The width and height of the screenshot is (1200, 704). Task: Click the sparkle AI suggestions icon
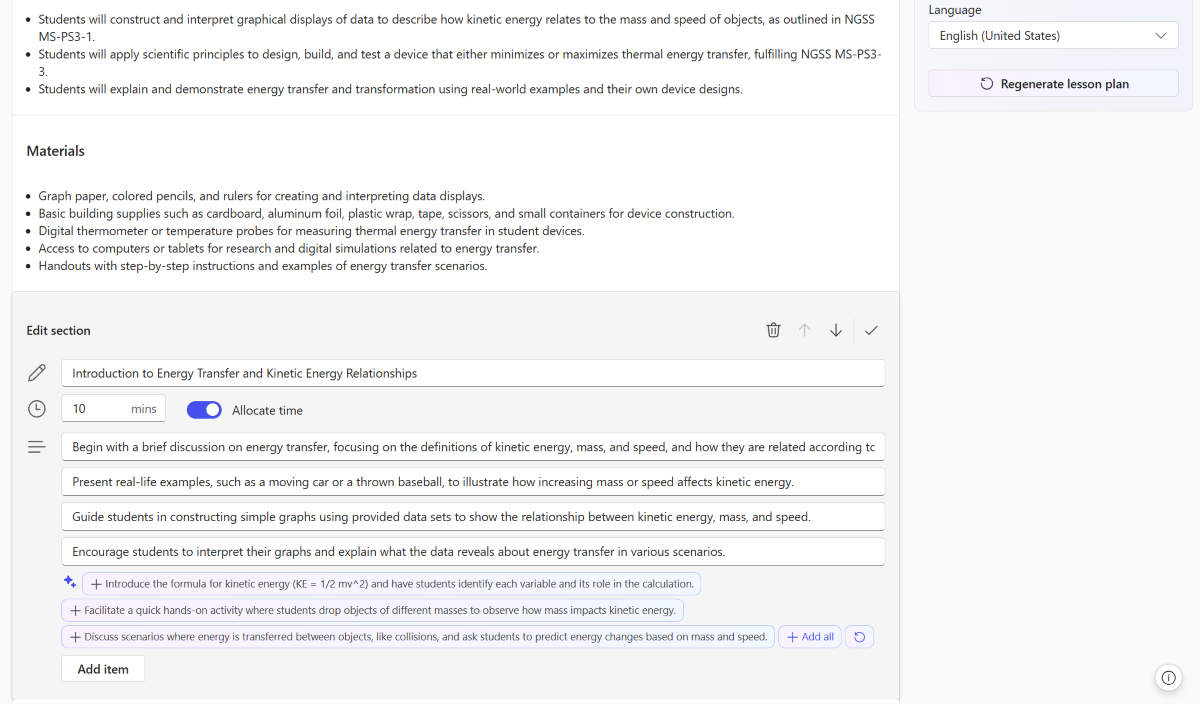tap(70, 582)
